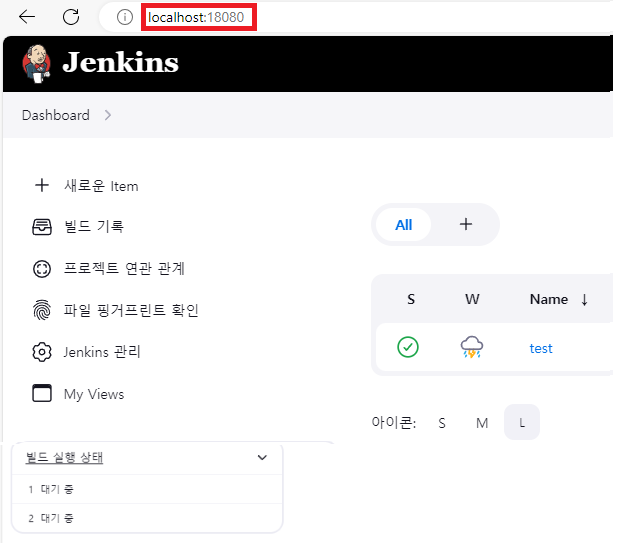The height and width of the screenshot is (543, 621).
Task: Click the plus icon next to 새로운 Item
Action: tap(42, 185)
